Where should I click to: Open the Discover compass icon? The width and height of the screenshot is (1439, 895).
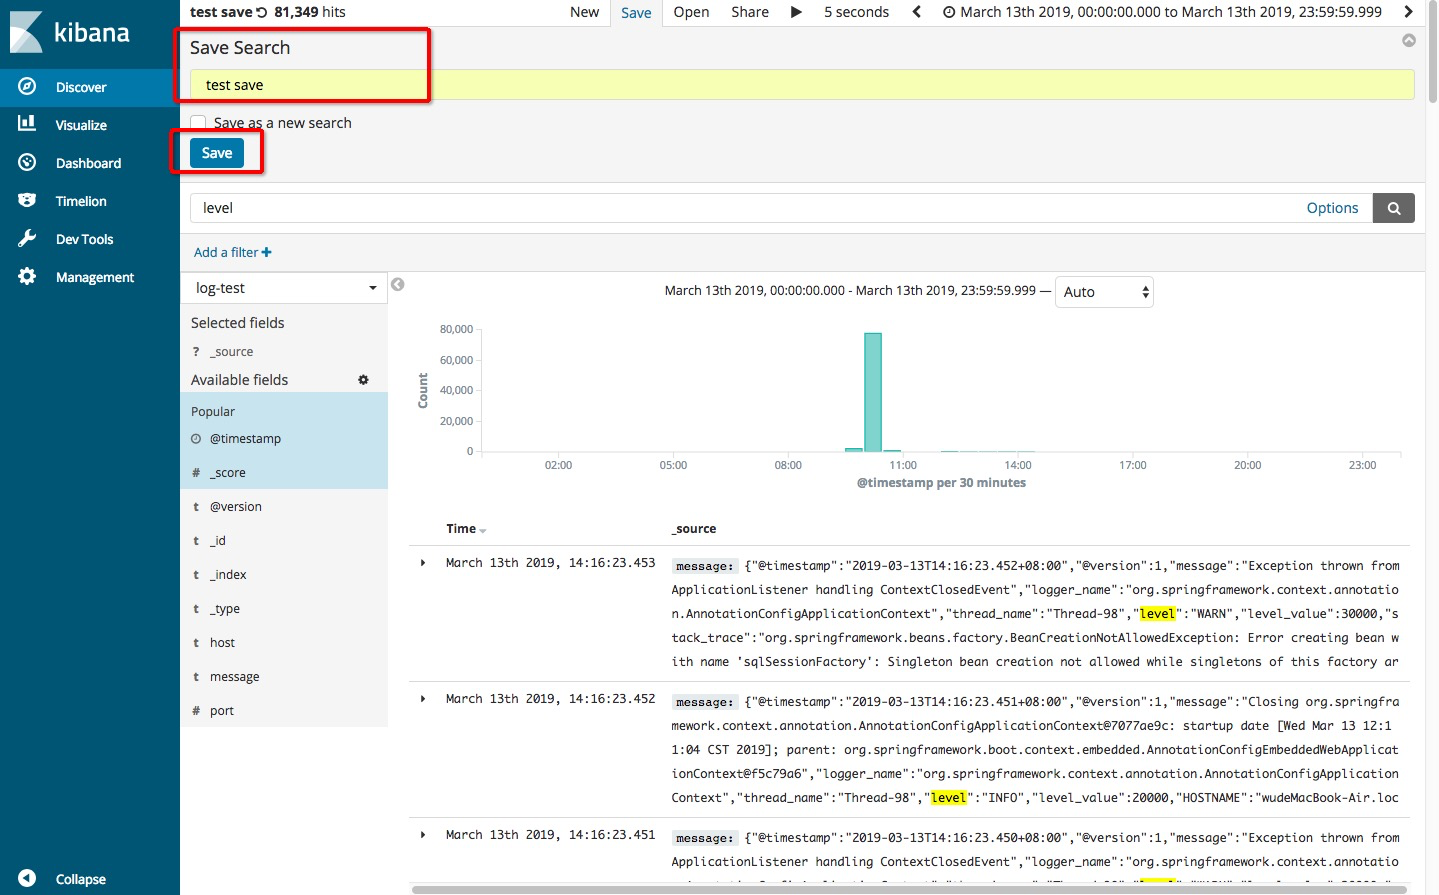27,87
